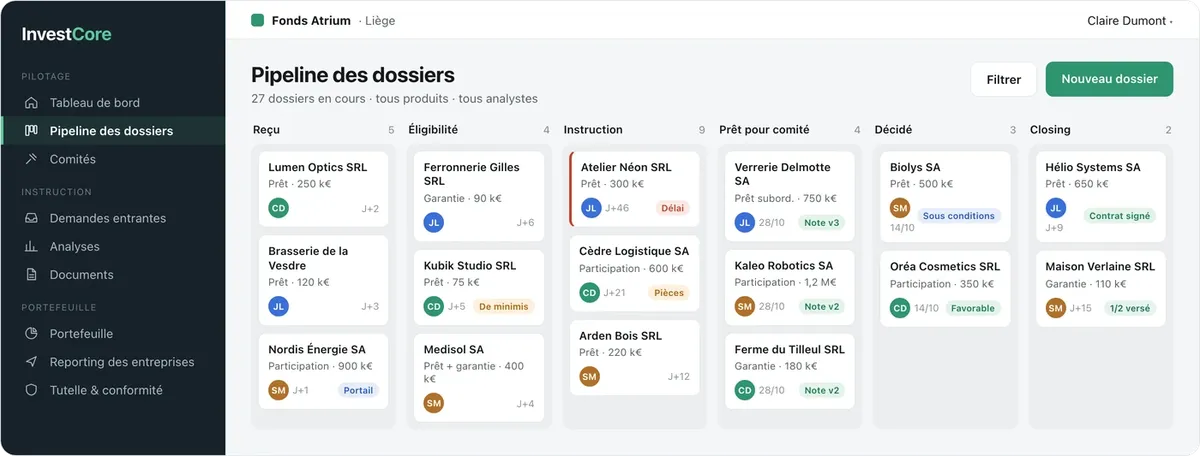Click the Comités gavel icon
1200x456 pixels.
(31, 159)
